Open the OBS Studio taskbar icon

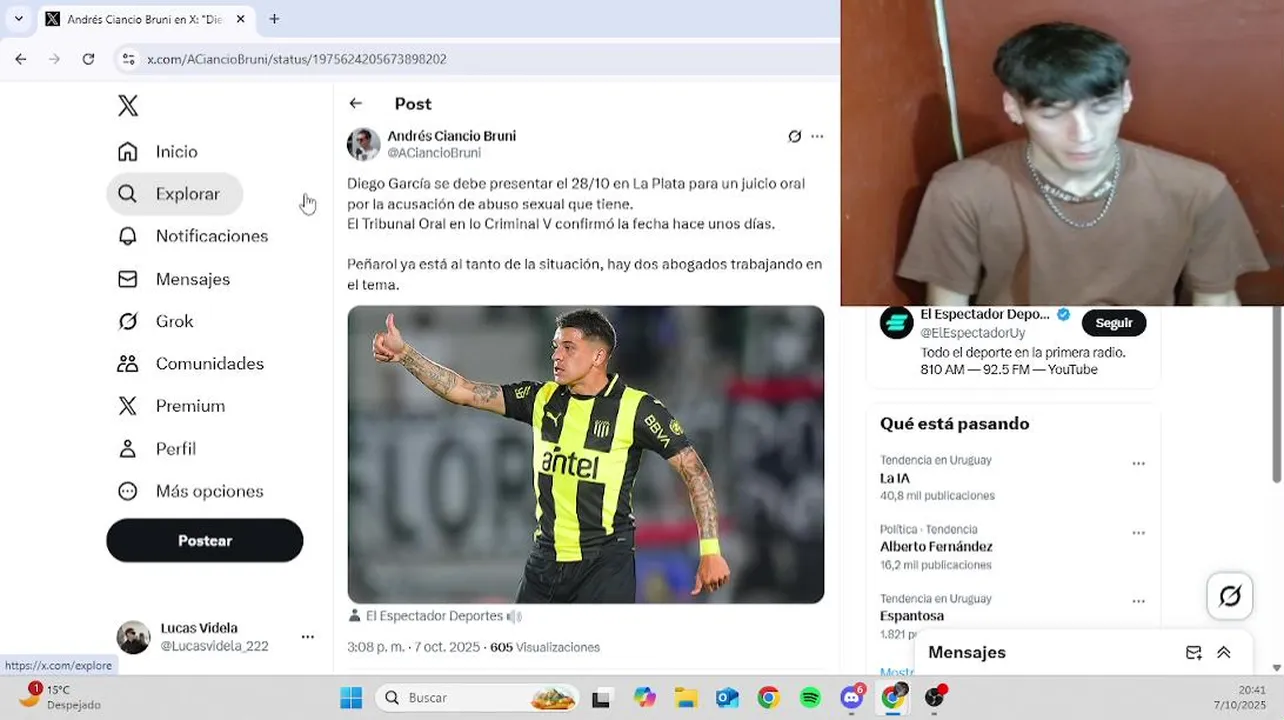935,697
